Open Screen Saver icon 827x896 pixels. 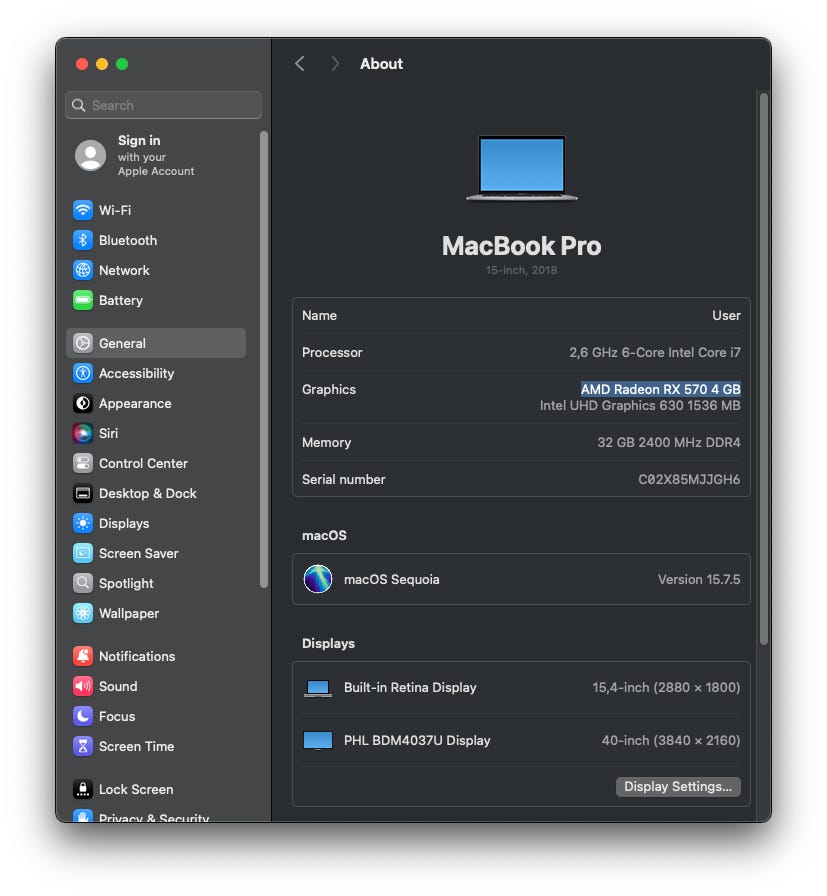(x=83, y=554)
